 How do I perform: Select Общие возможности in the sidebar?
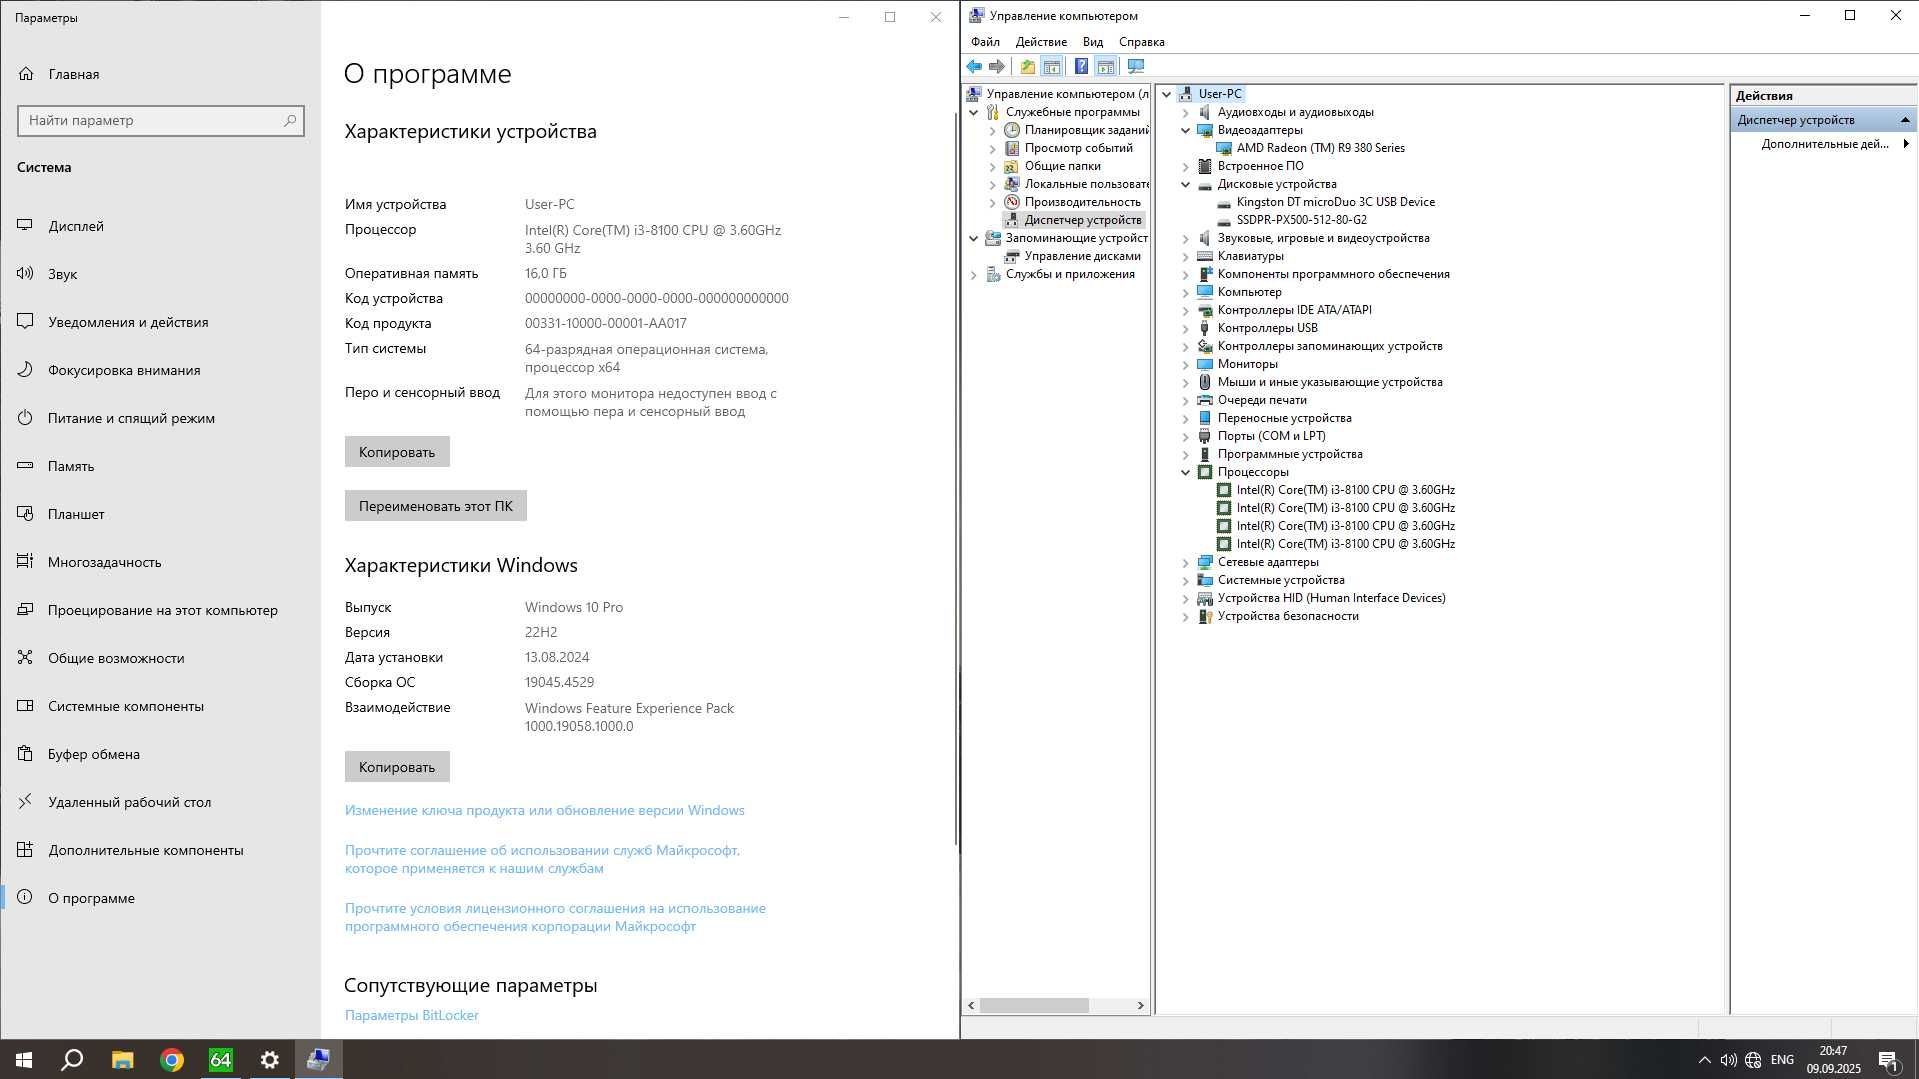[x=160, y=658]
